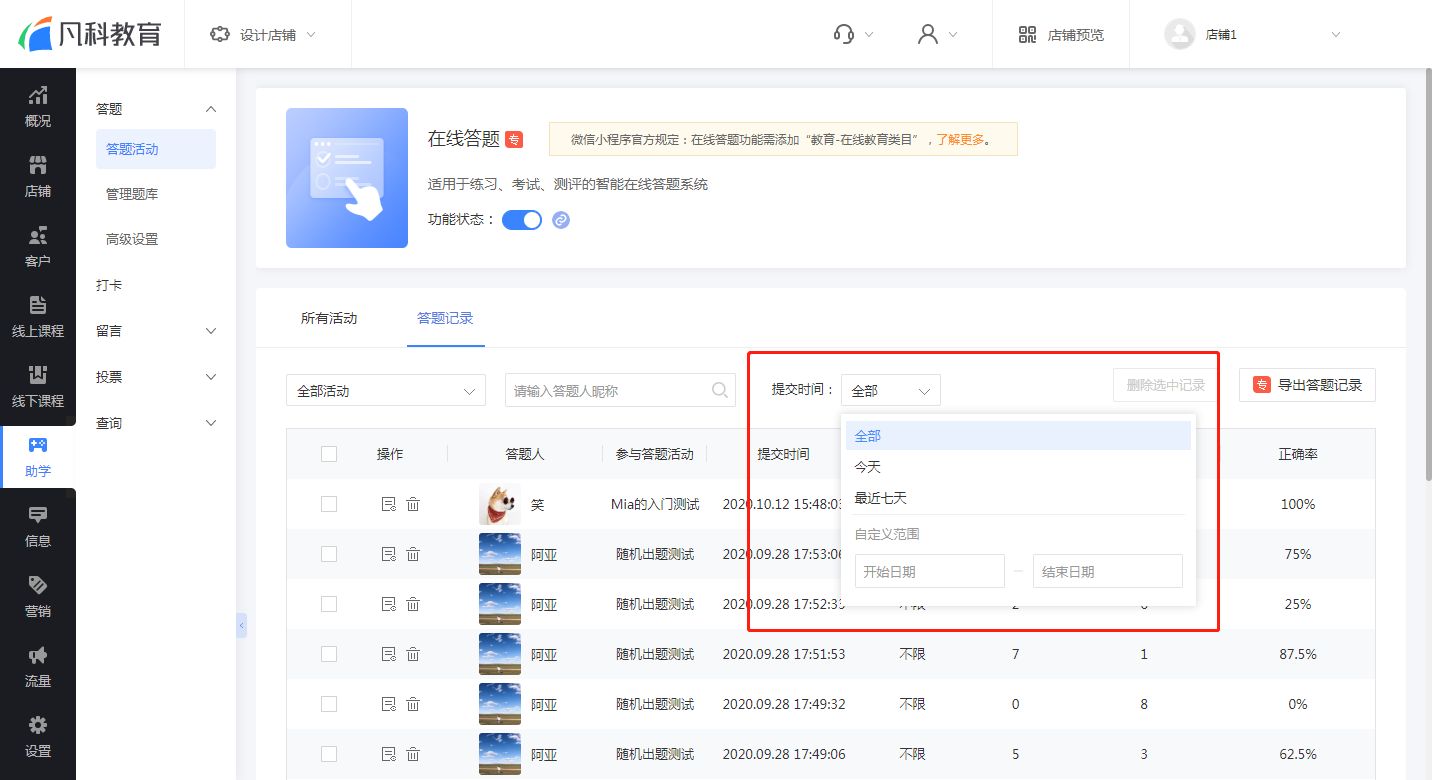View details of 2020.09.28 17:49:32 record
Viewport: 1432px width, 780px height.
click(x=389, y=704)
